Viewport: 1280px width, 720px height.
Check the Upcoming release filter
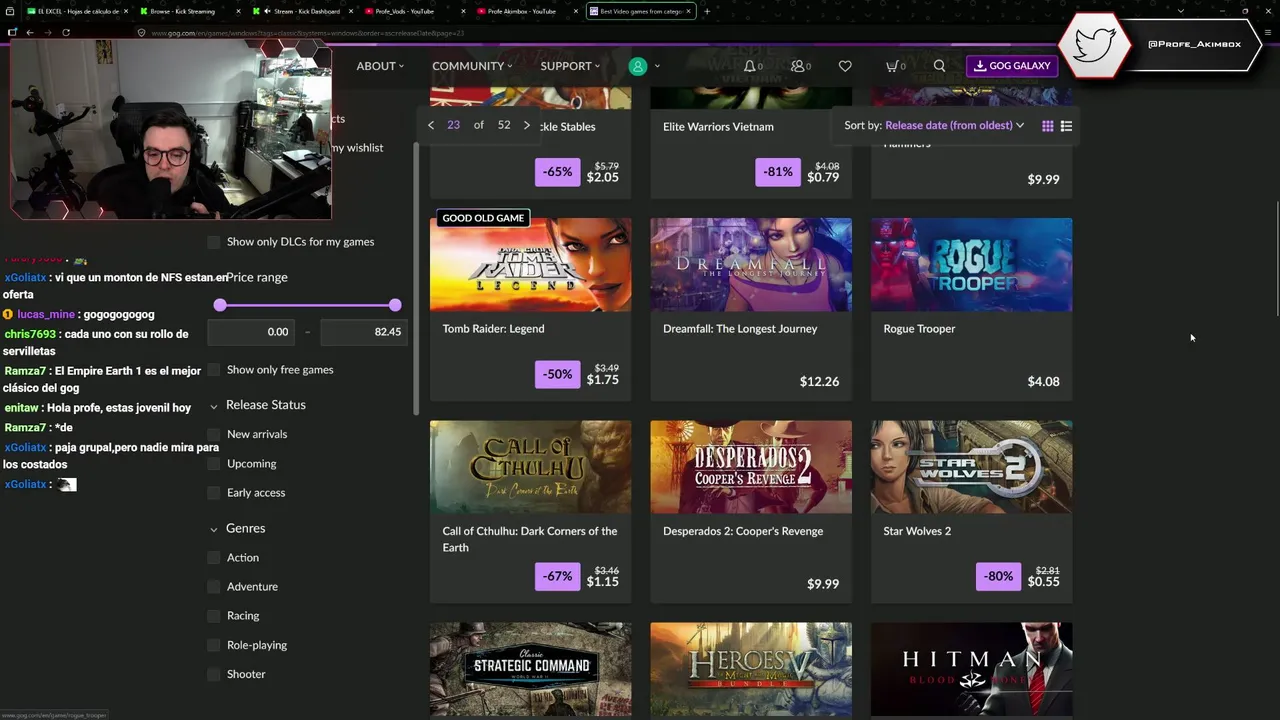tap(214, 464)
